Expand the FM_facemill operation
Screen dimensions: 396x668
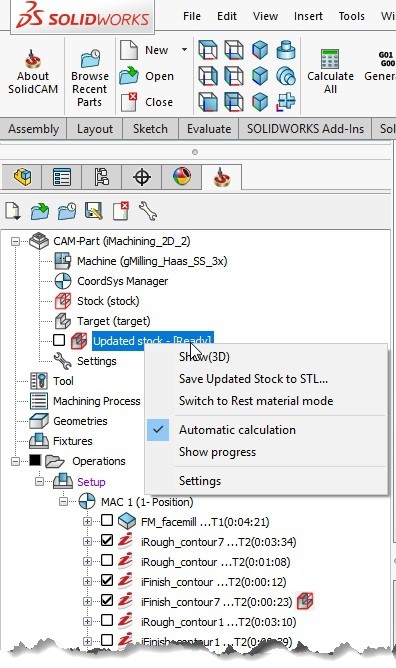click(x=87, y=521)
